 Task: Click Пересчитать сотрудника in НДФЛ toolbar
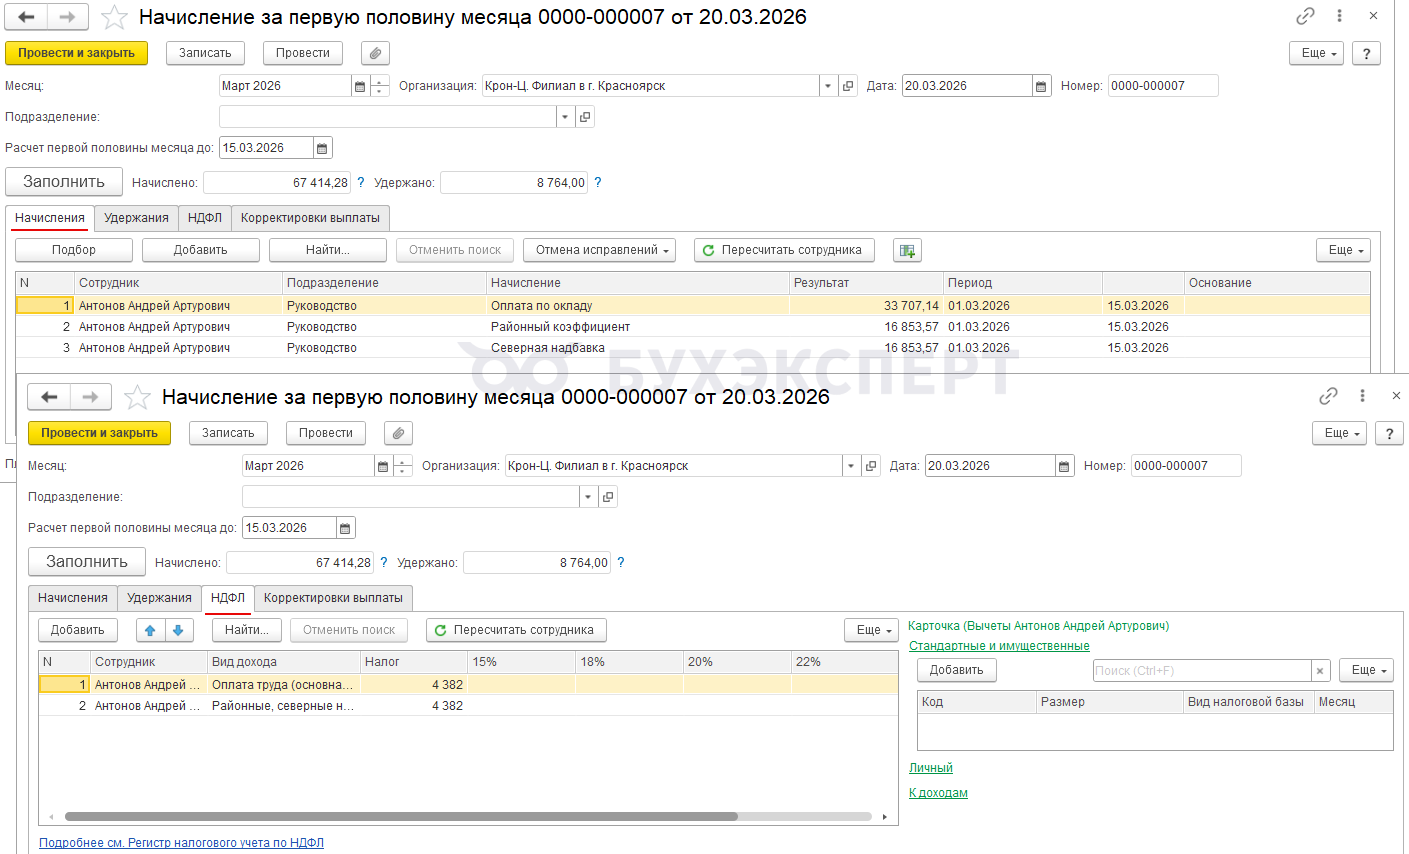point(516,630)
